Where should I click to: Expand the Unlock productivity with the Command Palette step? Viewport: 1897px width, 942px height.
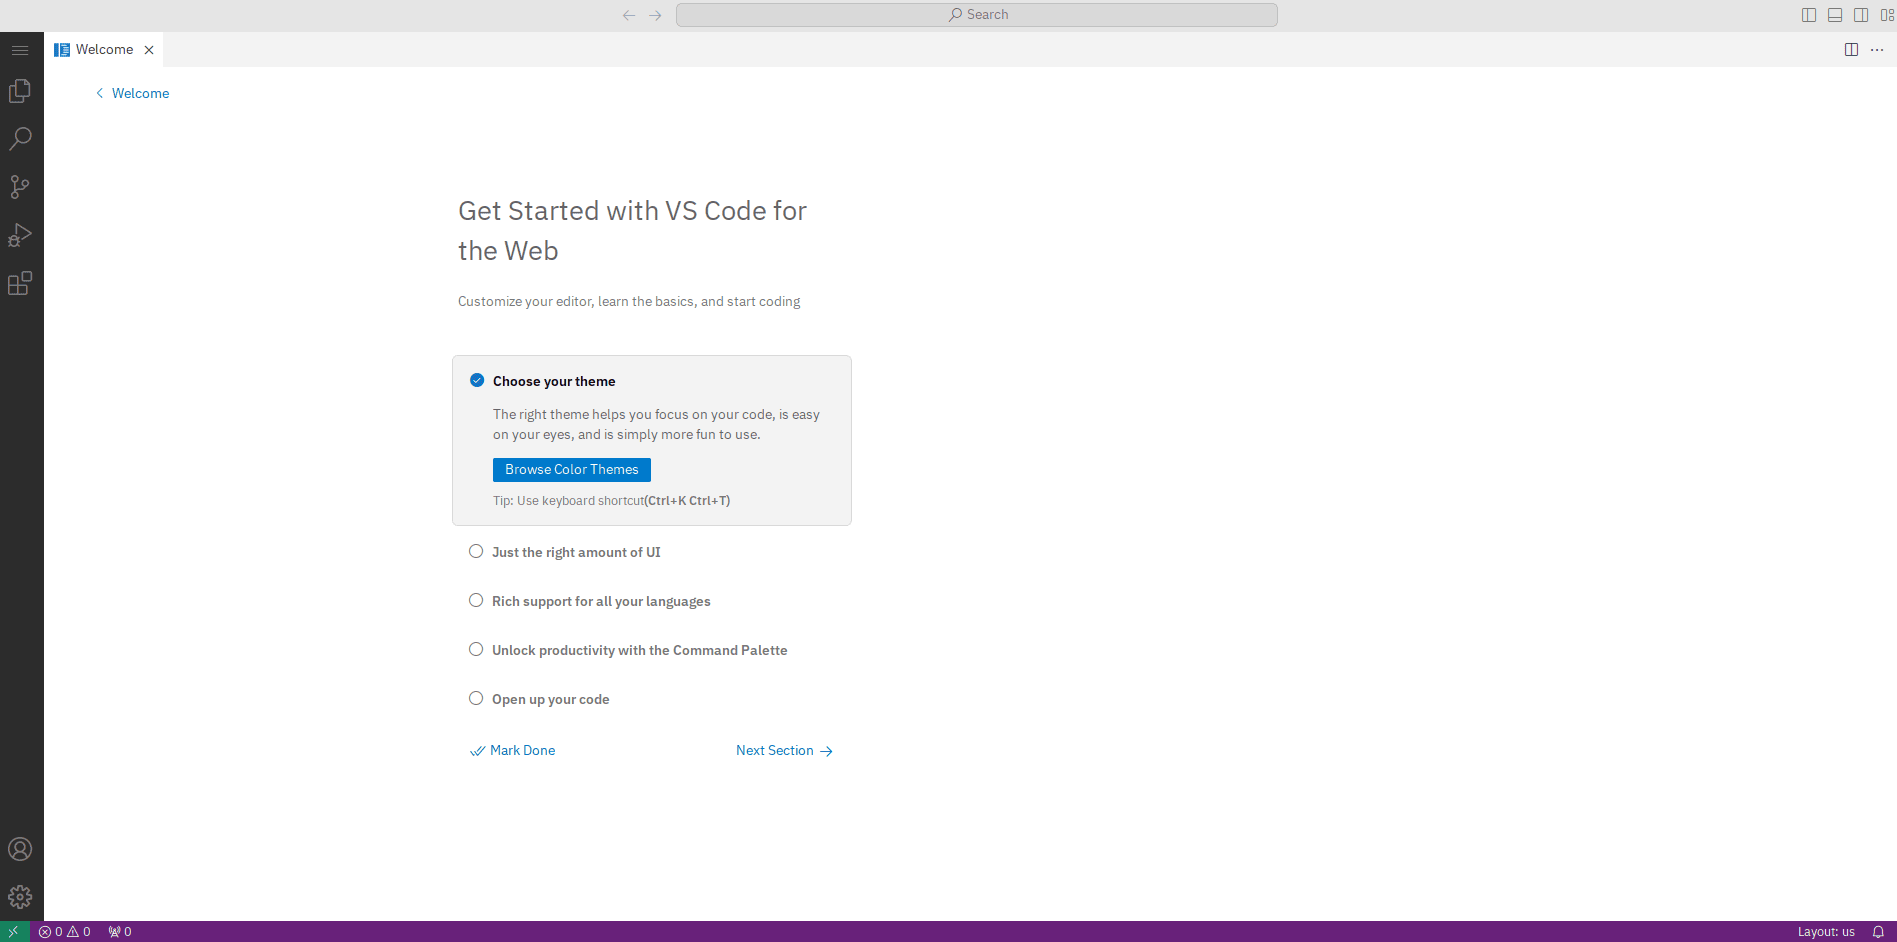click(x=639, y=649)
